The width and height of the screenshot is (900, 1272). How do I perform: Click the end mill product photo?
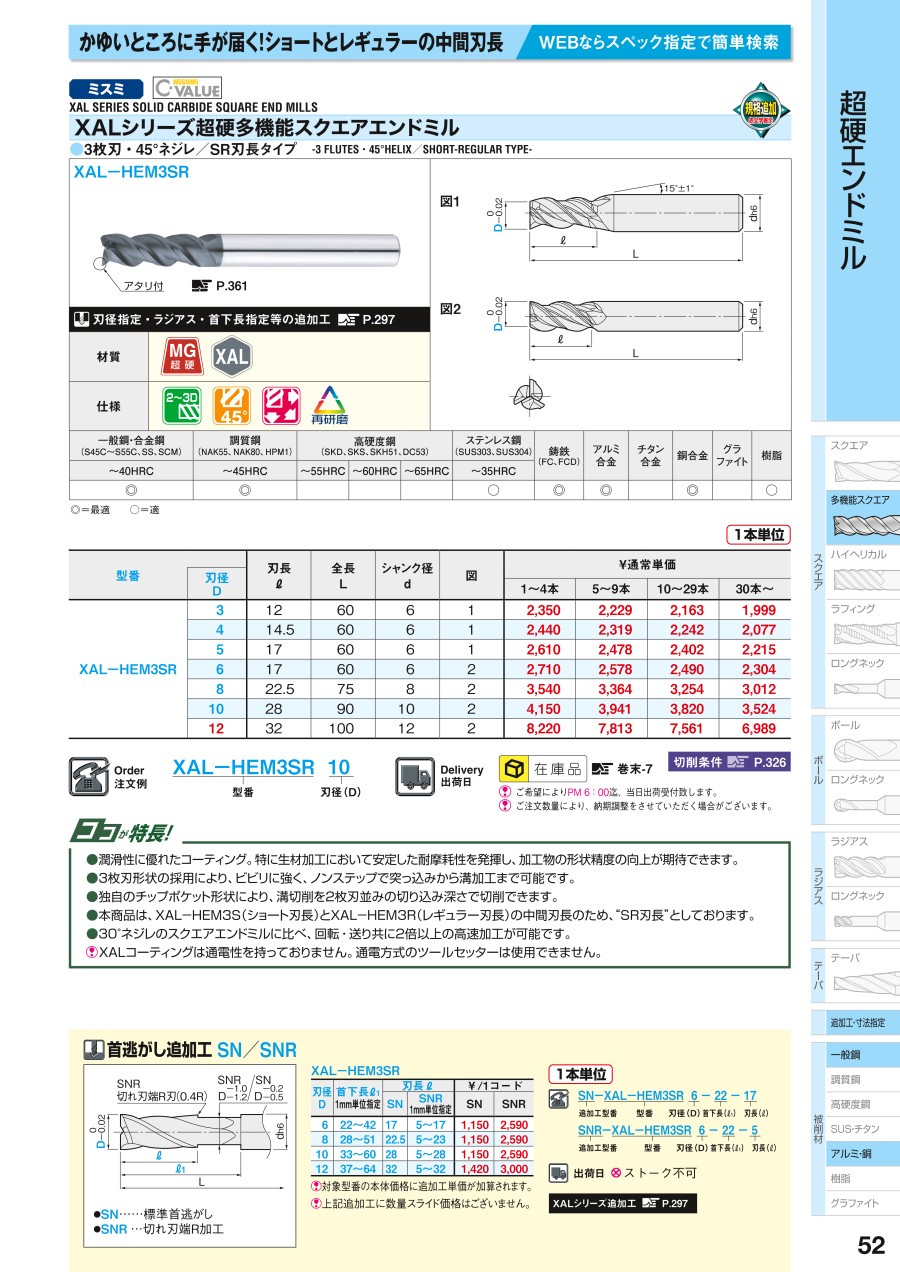(x=250, y=245)
